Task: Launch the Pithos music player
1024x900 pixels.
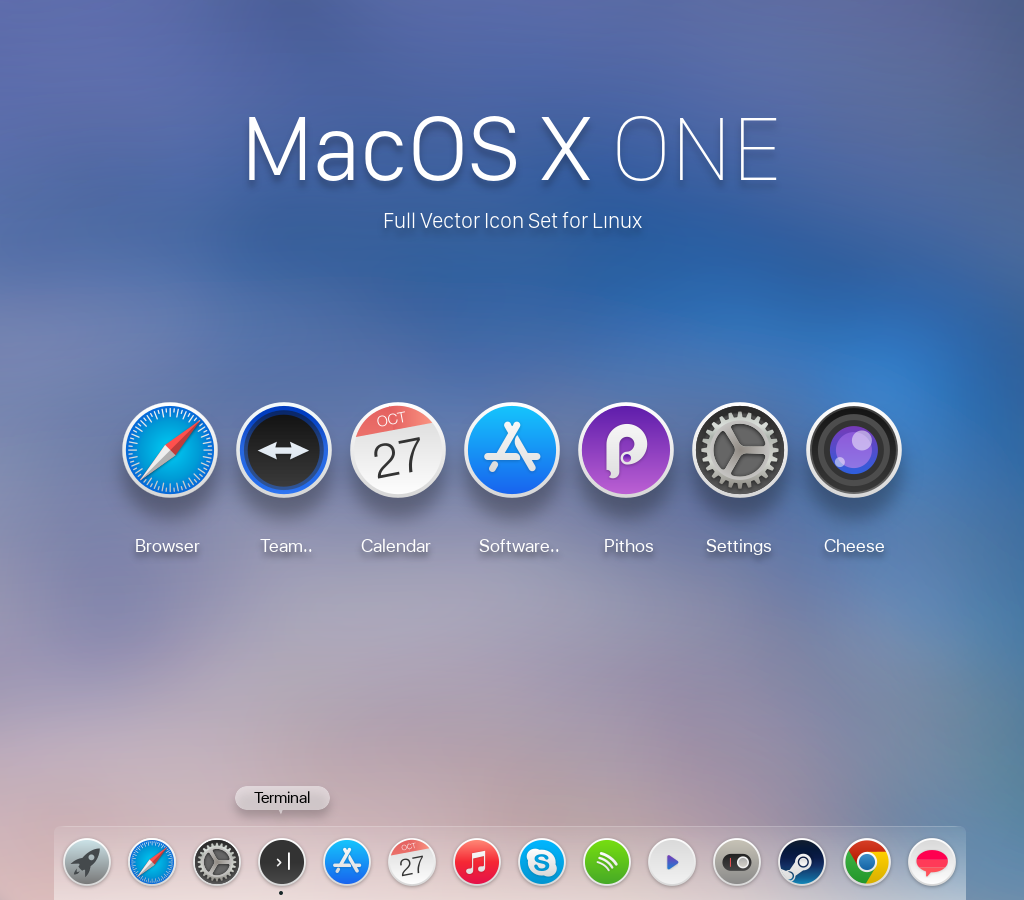Action: coord(626,450)
